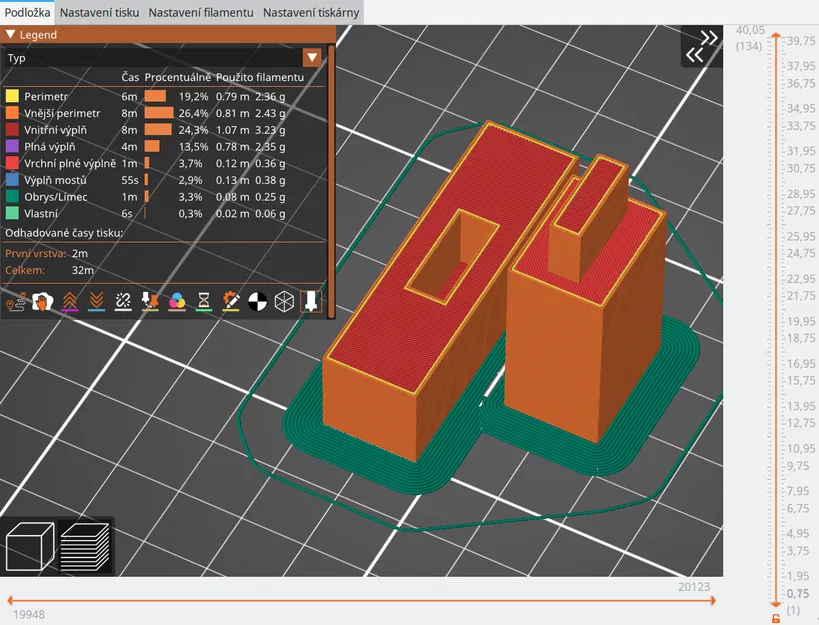
Task: Toggle retractions up-arrows icon
Action: click(x=69, y=302)
